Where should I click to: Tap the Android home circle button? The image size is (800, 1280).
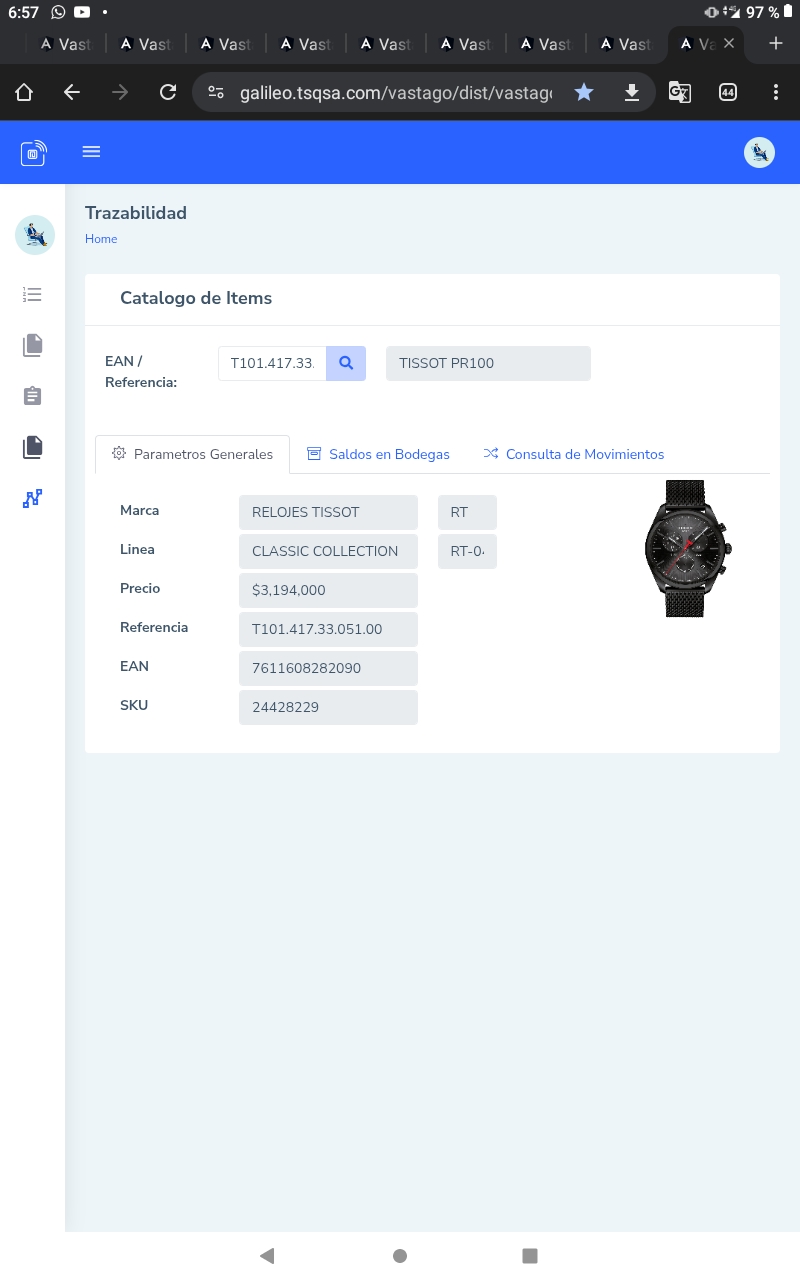click(x=400, y=1256)
